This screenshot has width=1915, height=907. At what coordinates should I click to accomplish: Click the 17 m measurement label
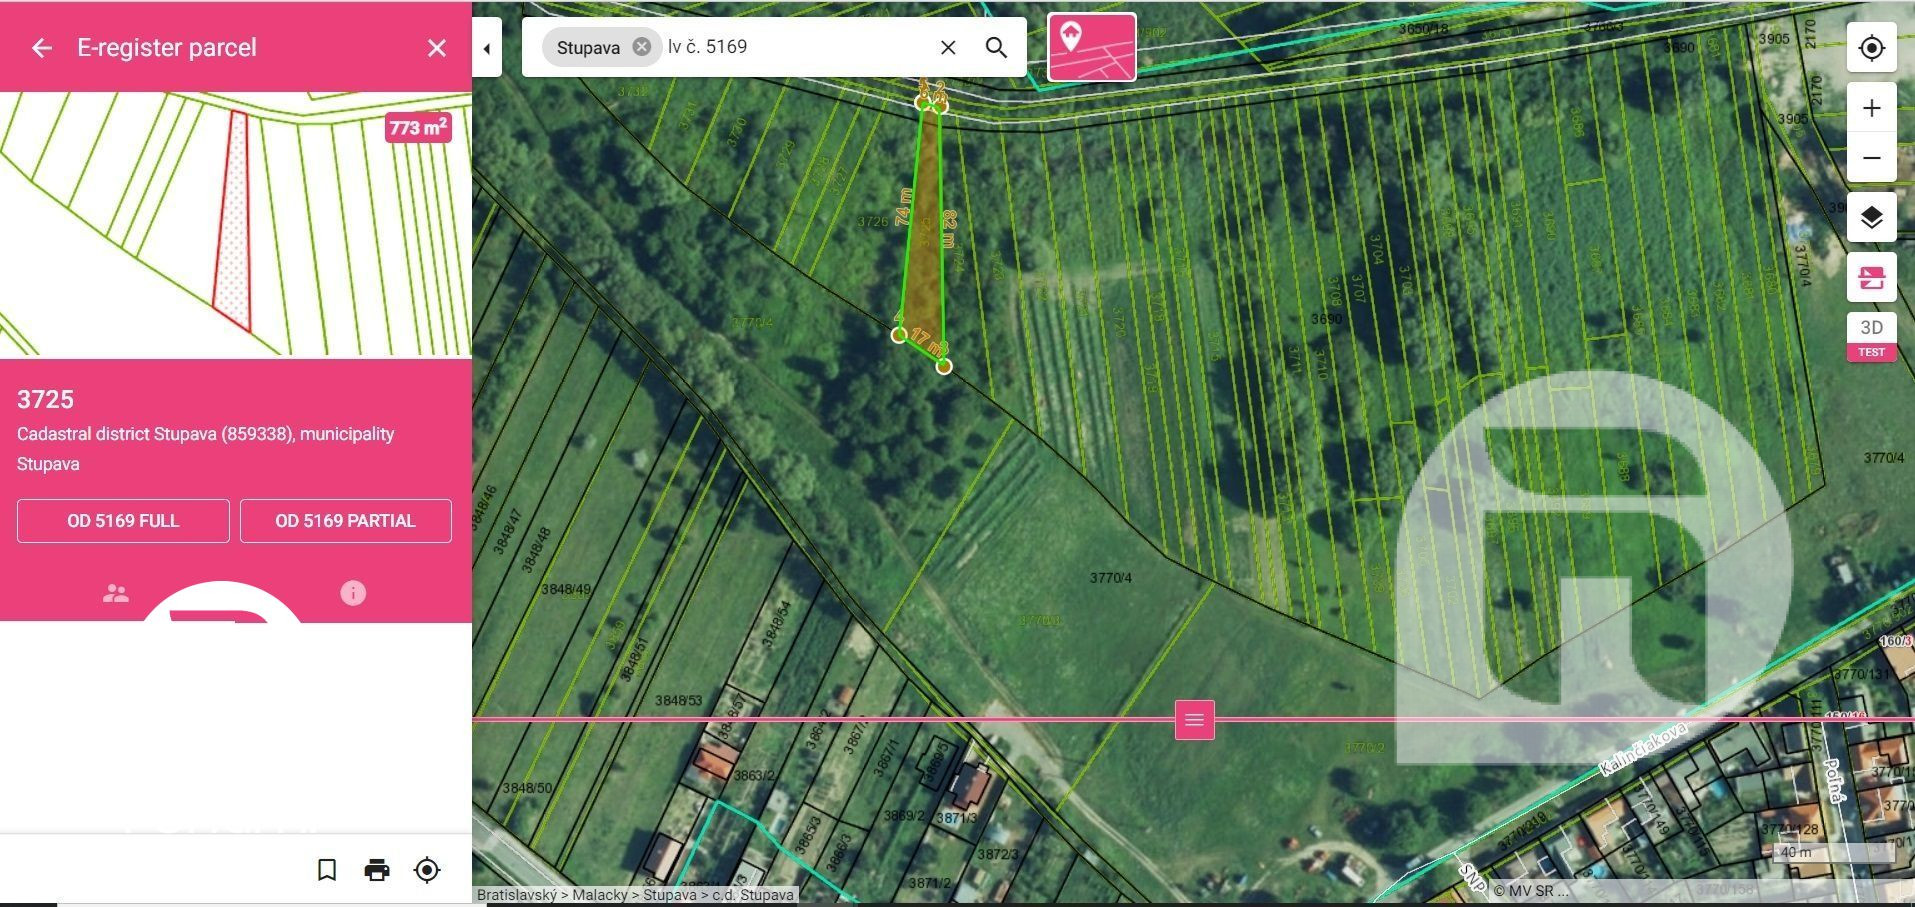(x=926, y=342)
